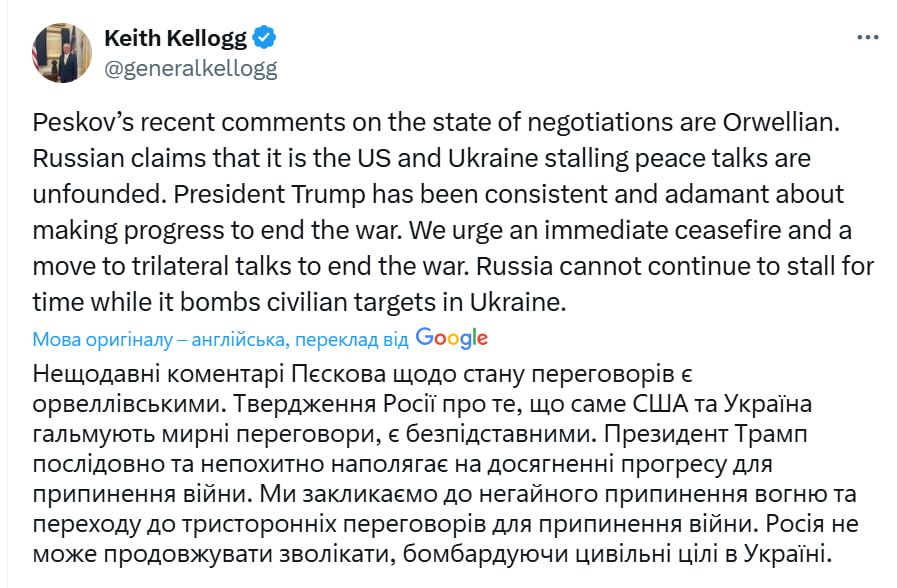Open the three-dots more options menu
Screen dimensions: 897x588
[x=867, y=38]
